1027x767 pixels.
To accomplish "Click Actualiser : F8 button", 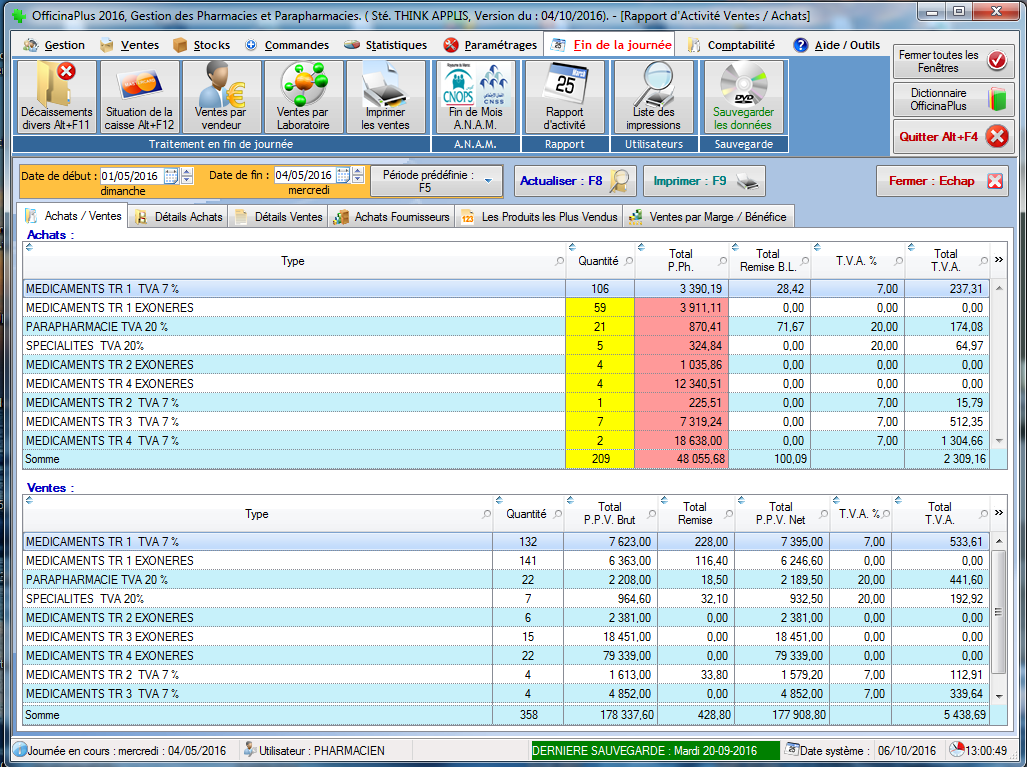I will click(575, 181).
